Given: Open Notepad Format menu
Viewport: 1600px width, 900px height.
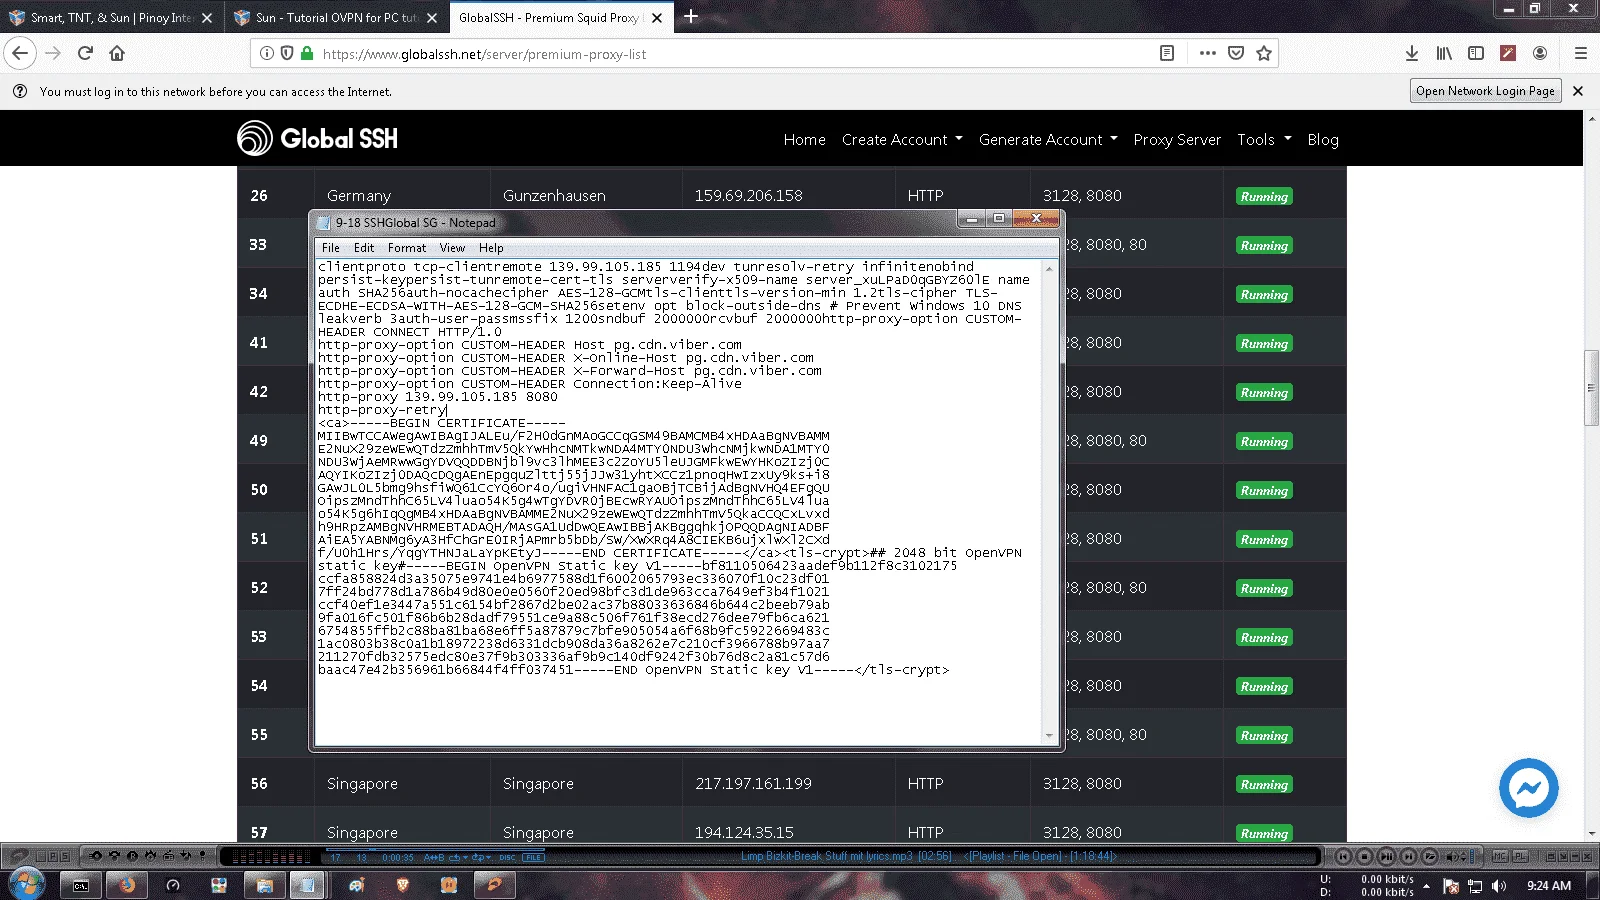Looking at the screenshot, I should coord(406,248).
